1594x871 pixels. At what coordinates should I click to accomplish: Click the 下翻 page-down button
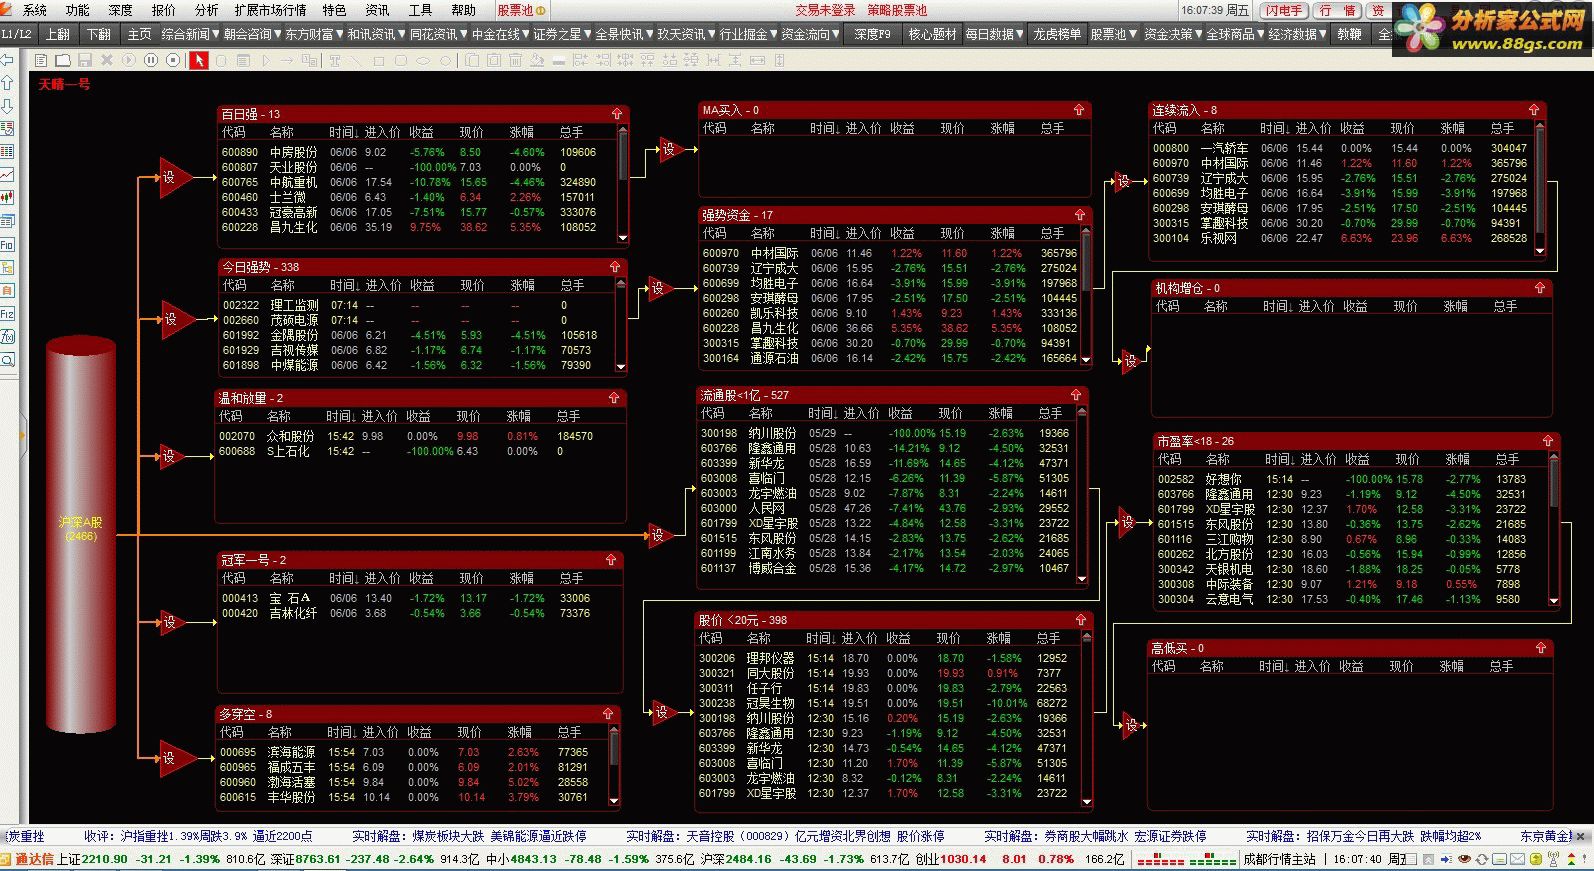99,34
